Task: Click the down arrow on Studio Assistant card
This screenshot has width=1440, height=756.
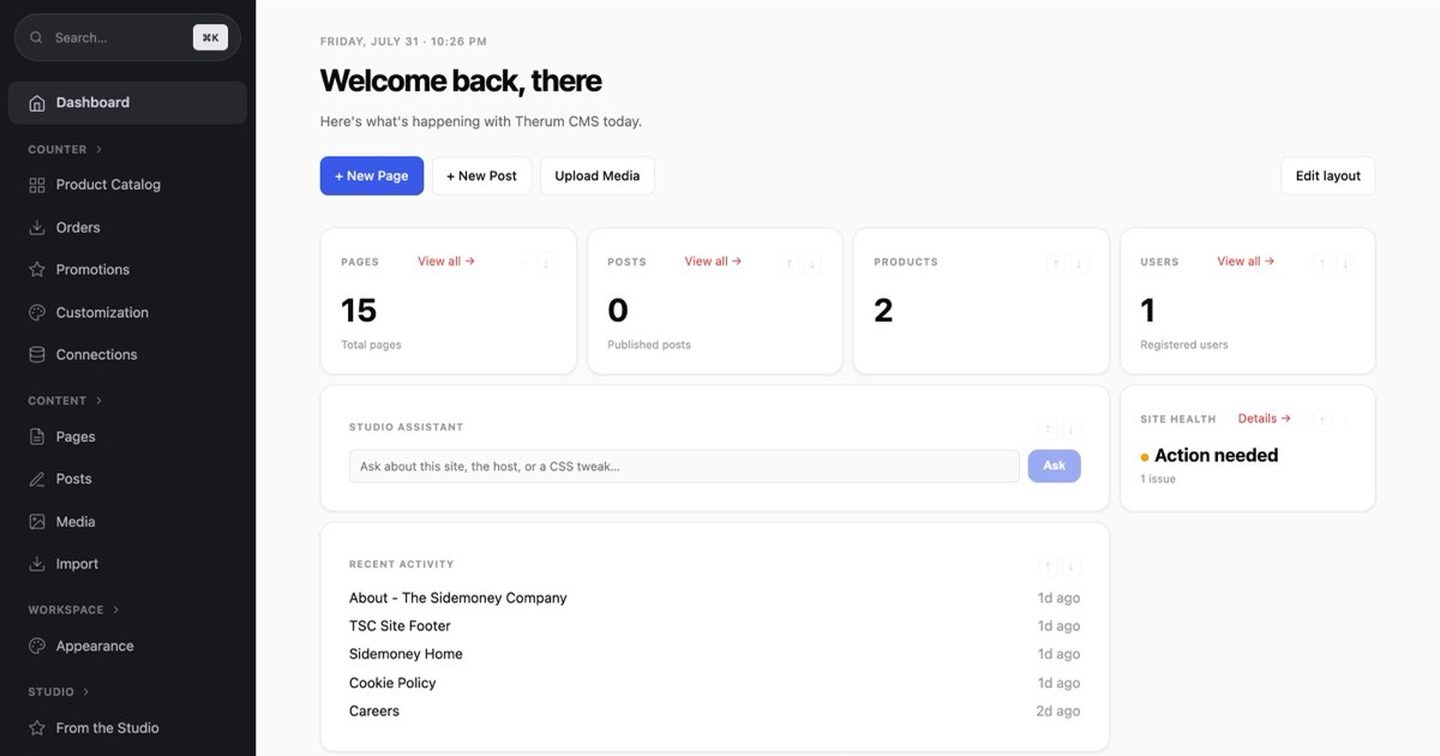Action: click(1071, 429)
